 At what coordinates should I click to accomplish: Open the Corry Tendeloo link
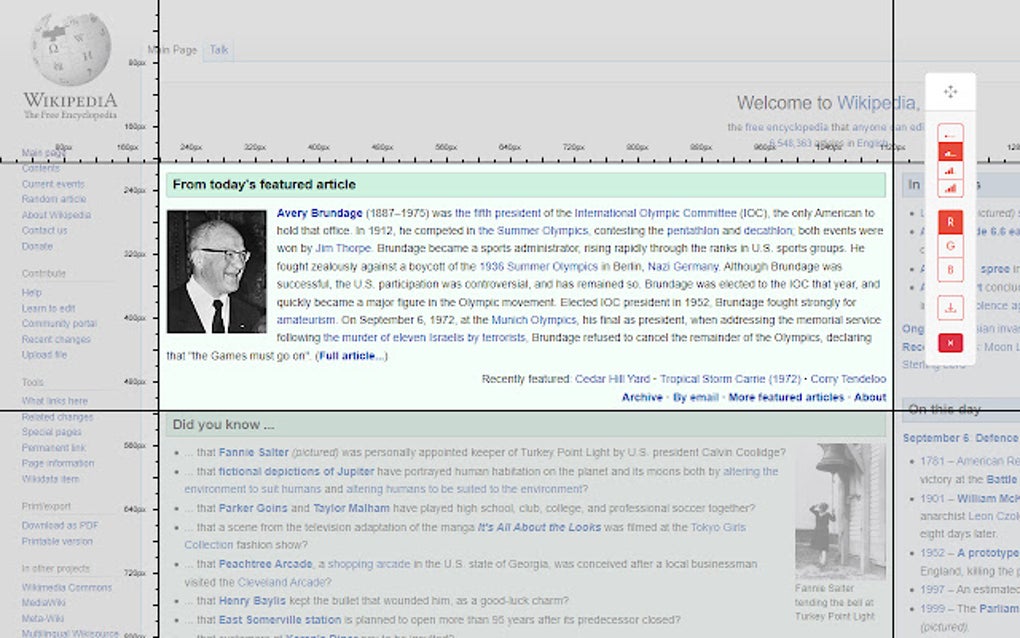(848, 379)
